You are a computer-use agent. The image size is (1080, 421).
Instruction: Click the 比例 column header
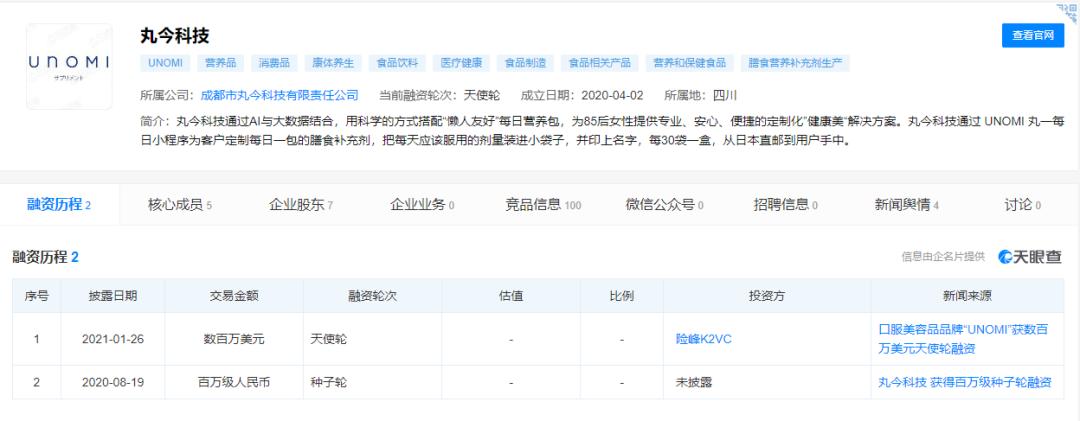click(622, 296)
